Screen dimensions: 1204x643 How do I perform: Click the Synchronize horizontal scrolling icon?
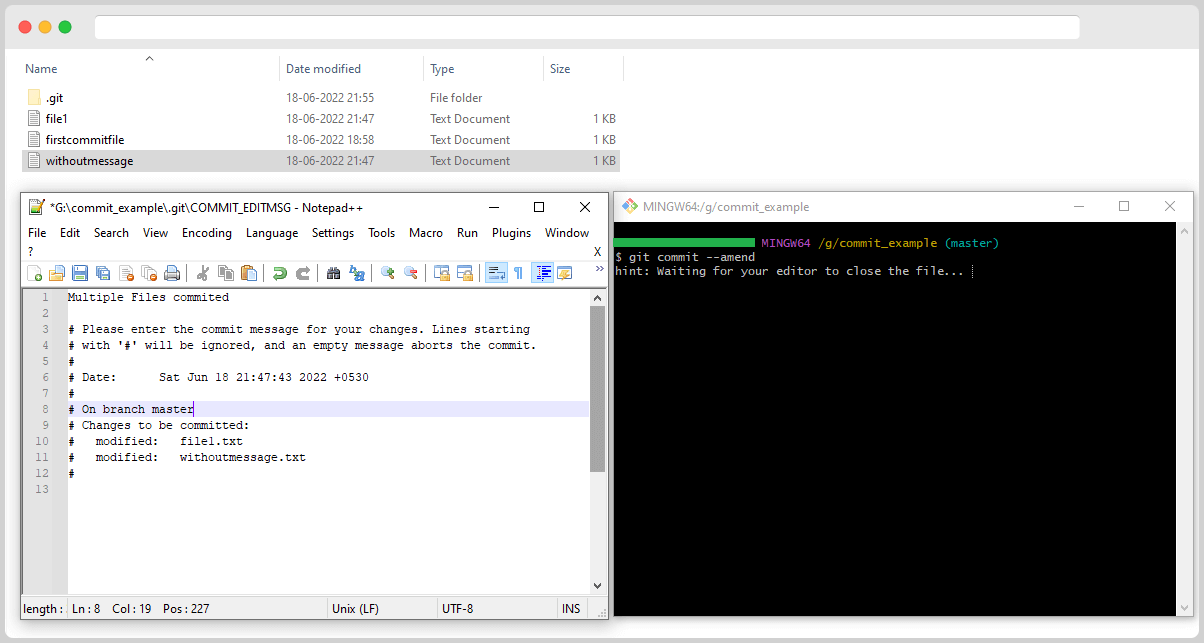point(464,273)
